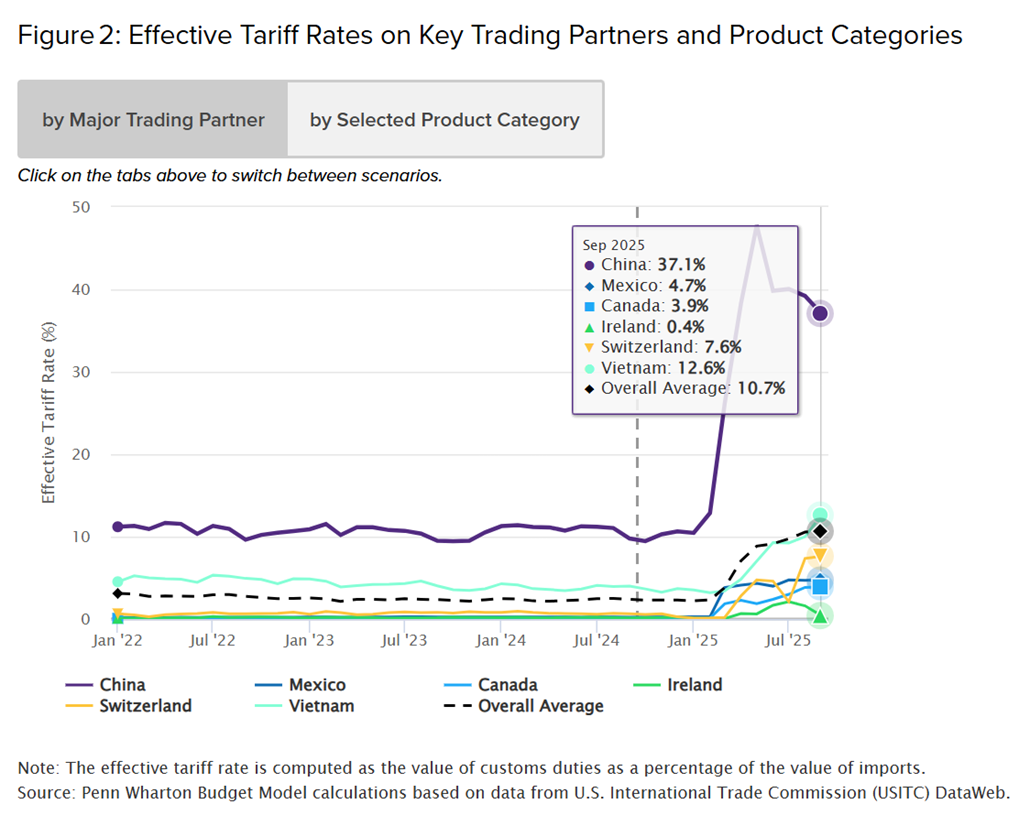Click the vertical dashed gray marker line
The image size is (1030, 815).
(x=637, y=400)
